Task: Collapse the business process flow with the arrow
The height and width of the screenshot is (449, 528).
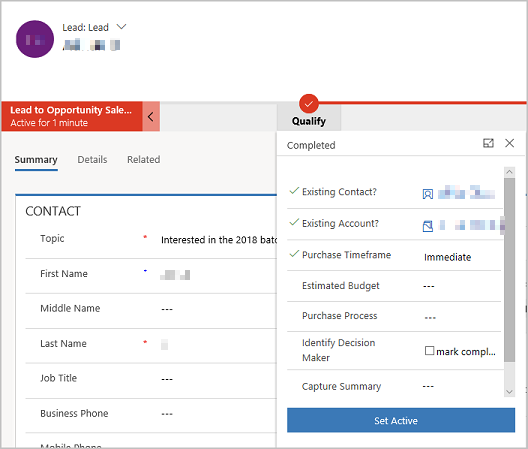Action: tap(151, 117)
